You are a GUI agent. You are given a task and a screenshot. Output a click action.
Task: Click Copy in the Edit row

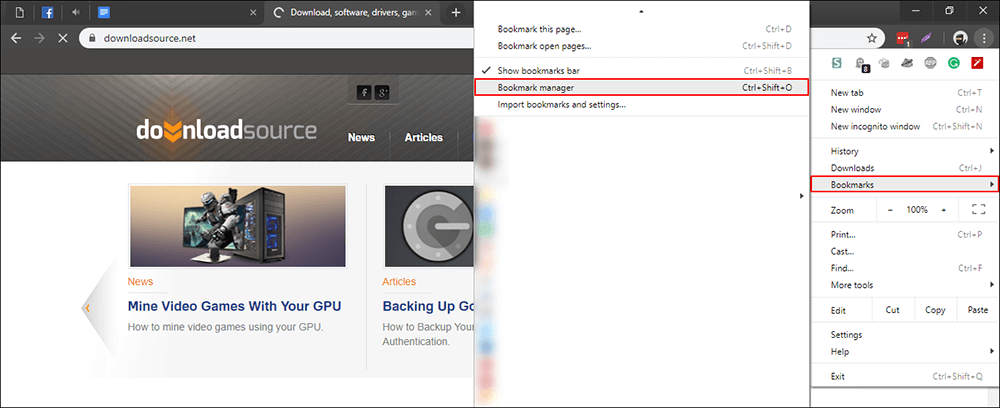click(x=935, y=310)
